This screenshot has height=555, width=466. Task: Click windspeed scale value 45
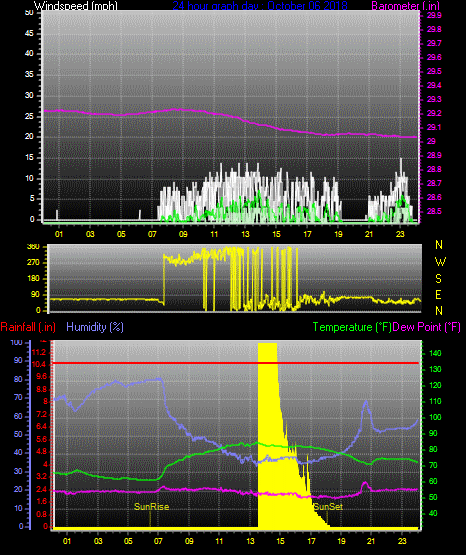point(29,33)
